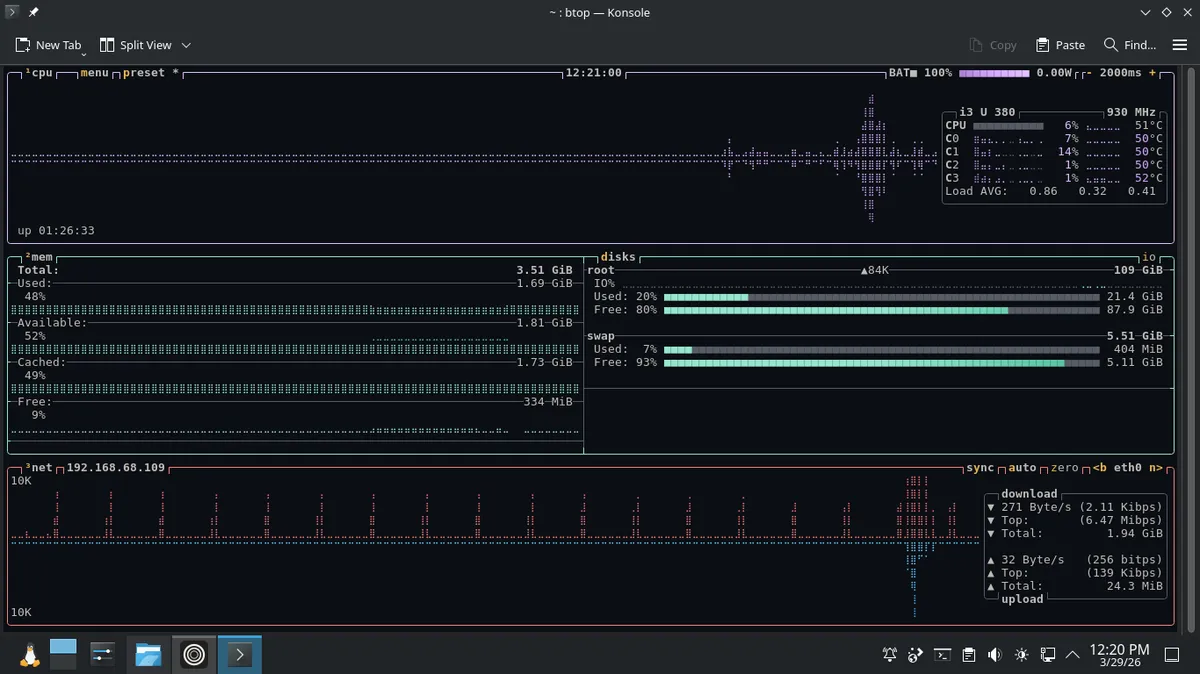Show hidden system tray icons
Image resolution: width=1200 pixels, height=674 pixels.
click(x=1072, y=655)
